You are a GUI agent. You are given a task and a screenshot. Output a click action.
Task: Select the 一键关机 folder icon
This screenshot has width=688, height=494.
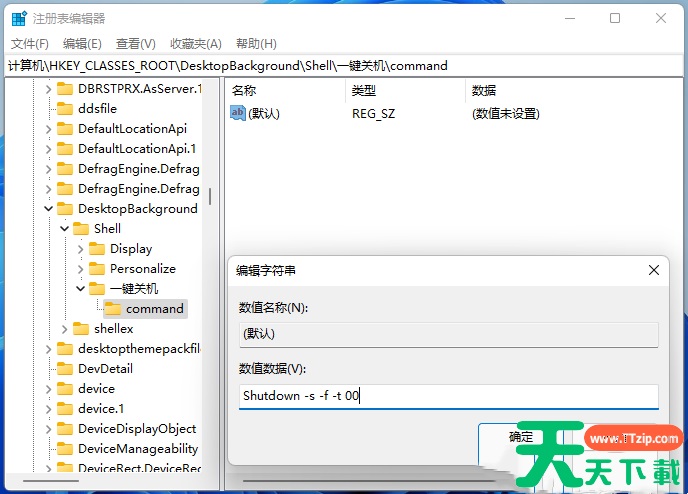coord(97,289)
